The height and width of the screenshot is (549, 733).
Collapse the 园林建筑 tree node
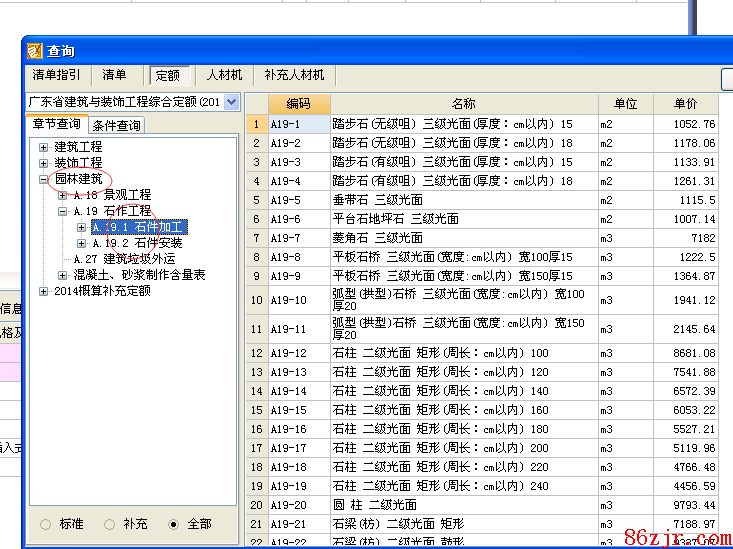pyautogui.click(x=43, y=180)
